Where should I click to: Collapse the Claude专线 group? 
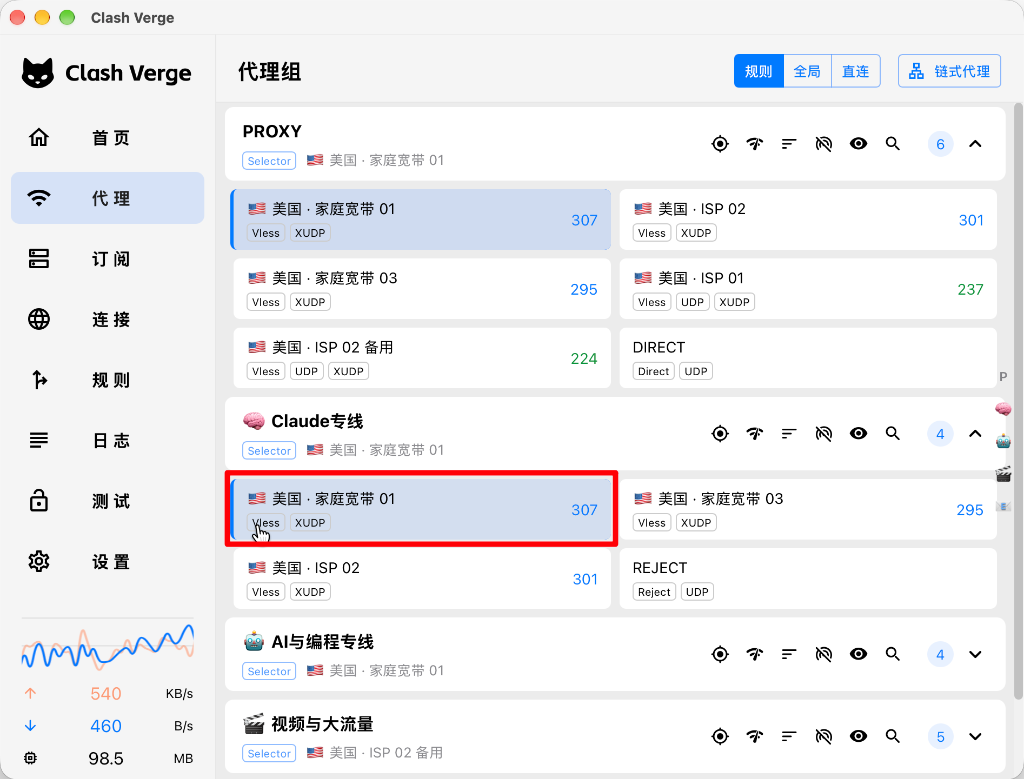975,434
